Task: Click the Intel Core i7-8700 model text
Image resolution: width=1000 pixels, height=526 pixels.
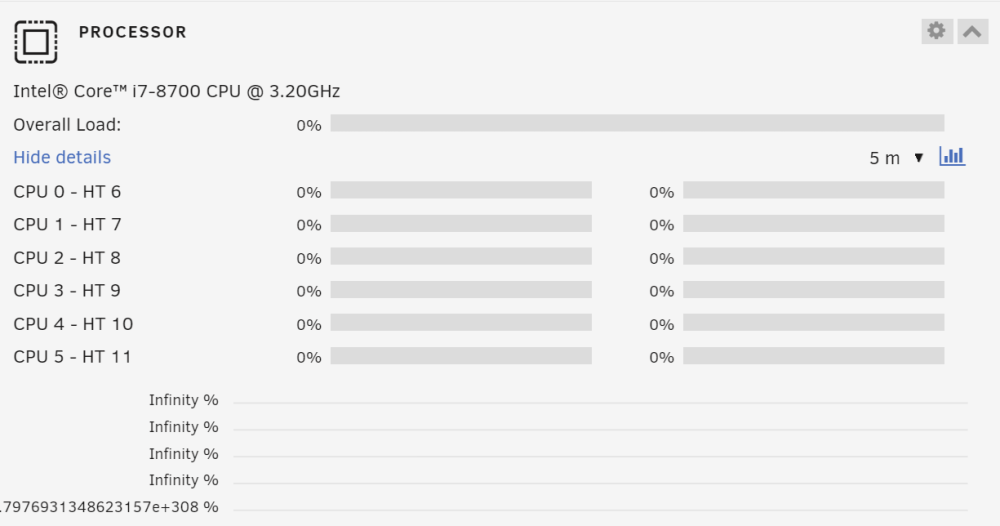Action: tap(177, 92)
